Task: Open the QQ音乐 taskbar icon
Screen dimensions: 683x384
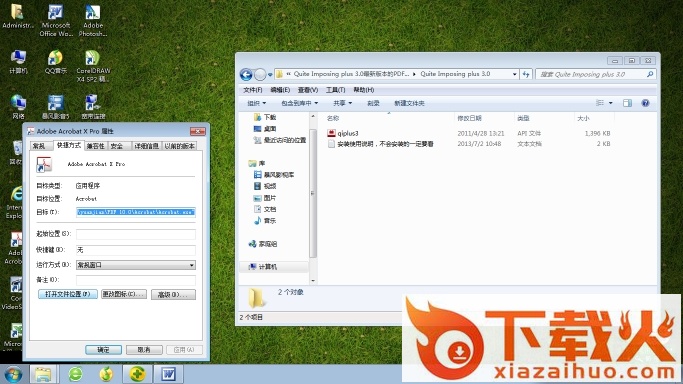Action: 106,374
